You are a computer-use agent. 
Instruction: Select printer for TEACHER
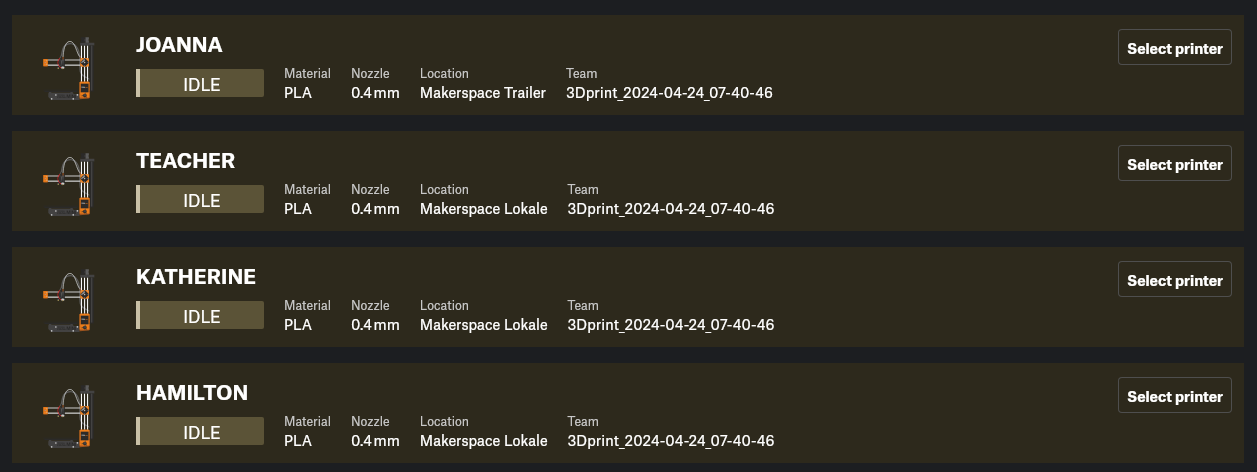(x=1174, y=164)
